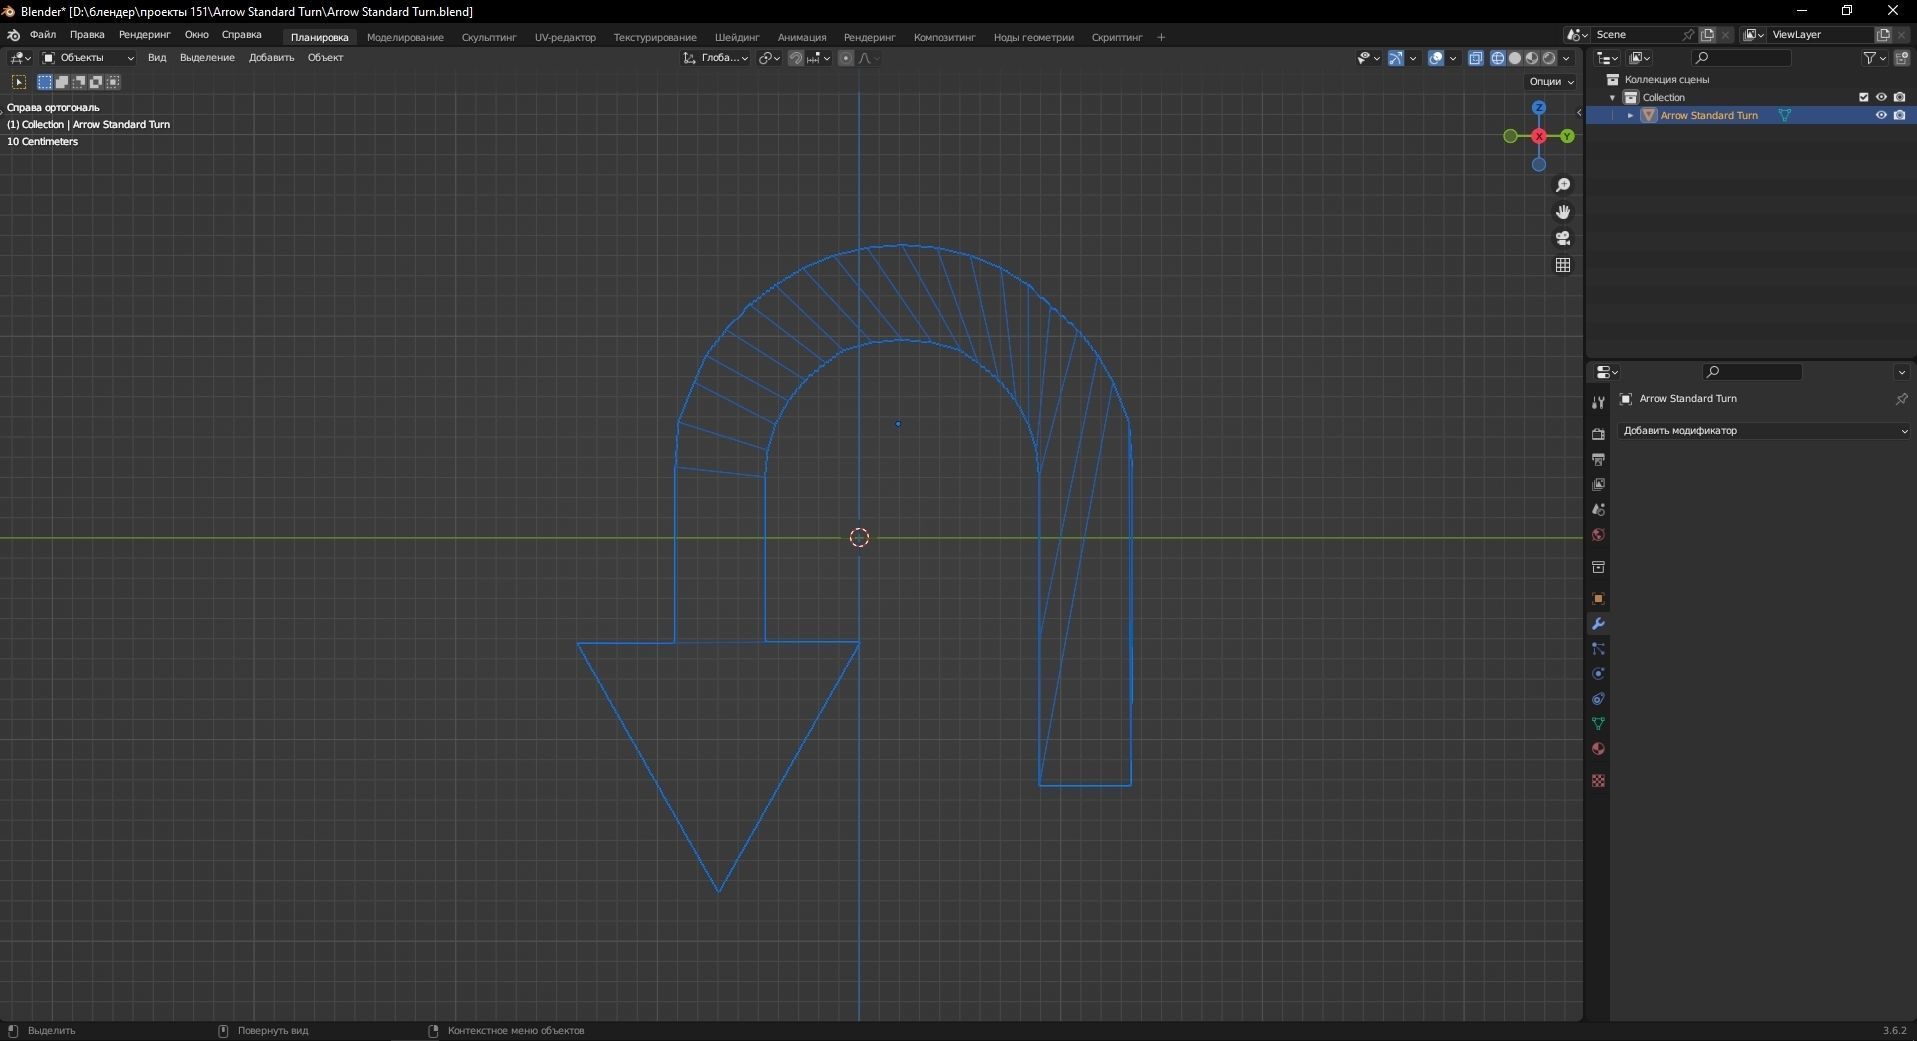This screenshot has width=1917, height=1041.
Task: Click the green Y axis on navigation gizmo
Action: 1567,136
